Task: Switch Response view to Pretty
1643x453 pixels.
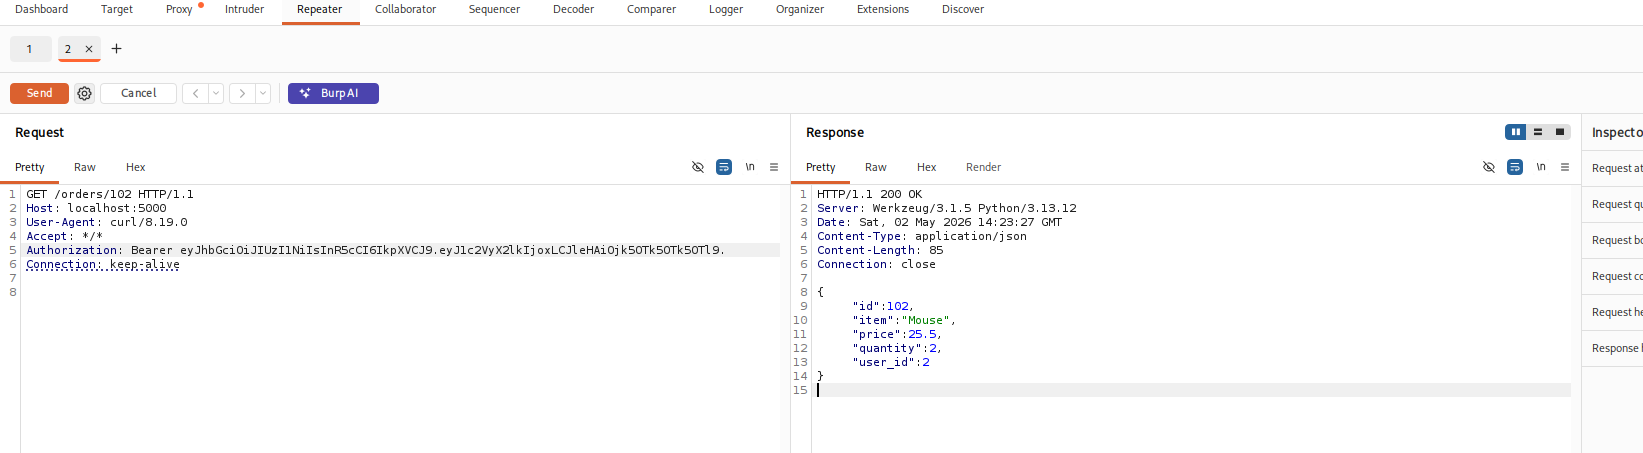Action: pos(821,167)
